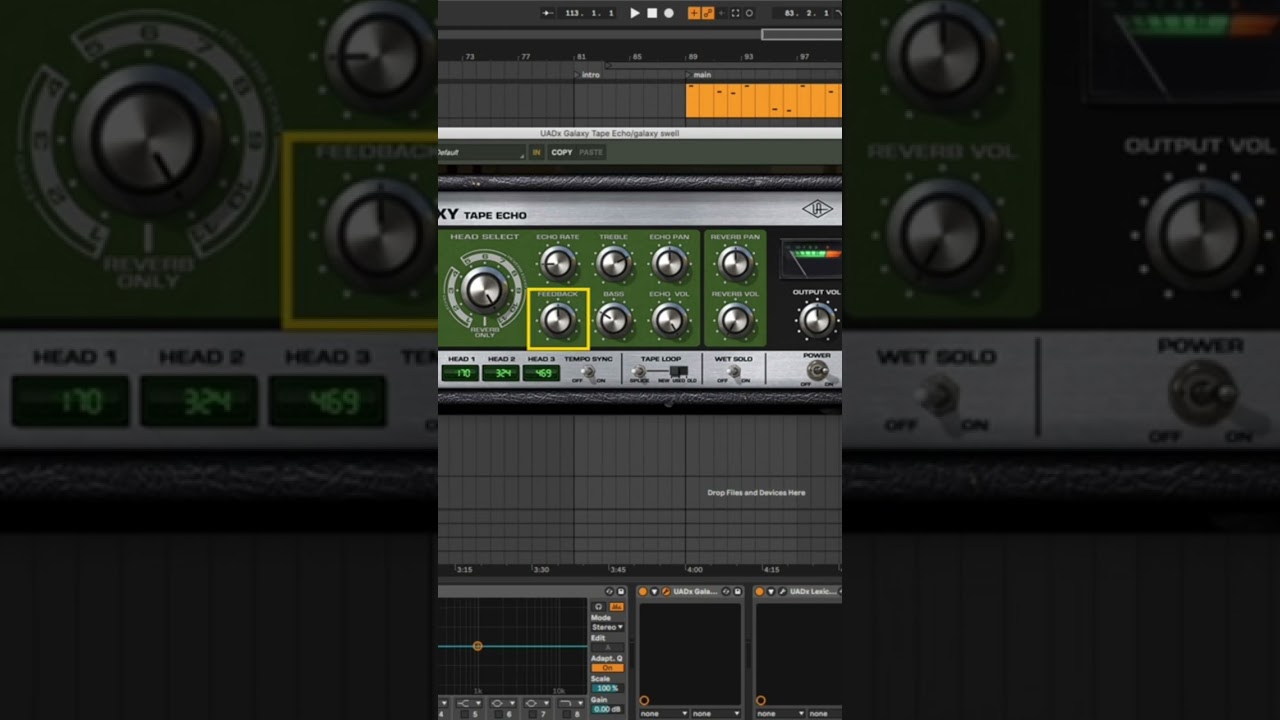Toggle the EQ headphone audition button
Screen dimensions: 1280x720
[x=599, y=607]
